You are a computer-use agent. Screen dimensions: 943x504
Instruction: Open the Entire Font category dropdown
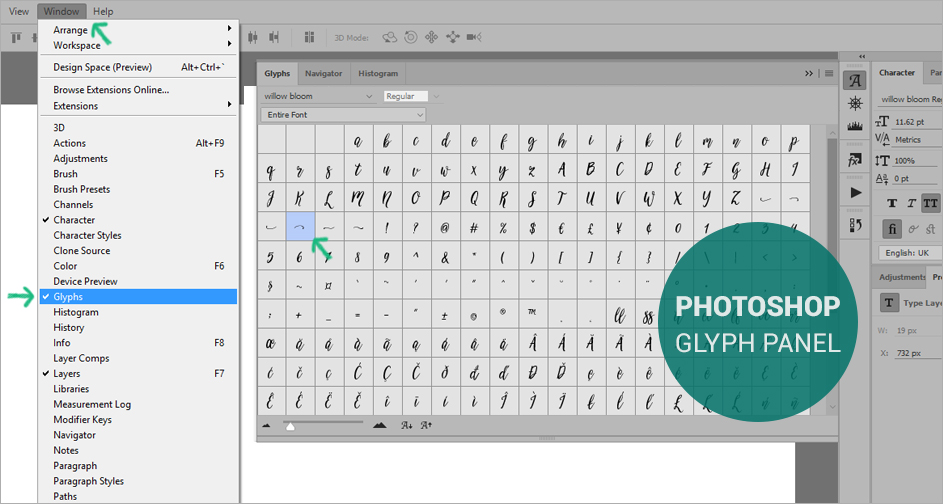[x=343, y=115]
